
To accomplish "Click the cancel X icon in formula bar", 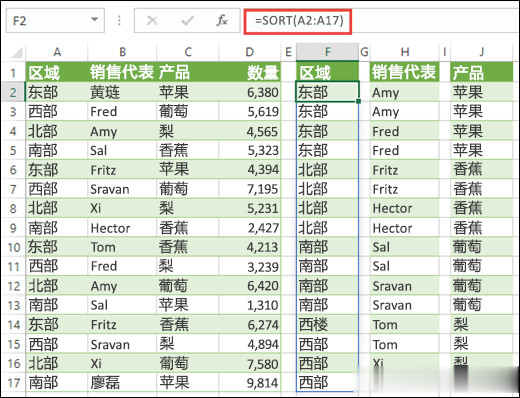I will (152, 21).
